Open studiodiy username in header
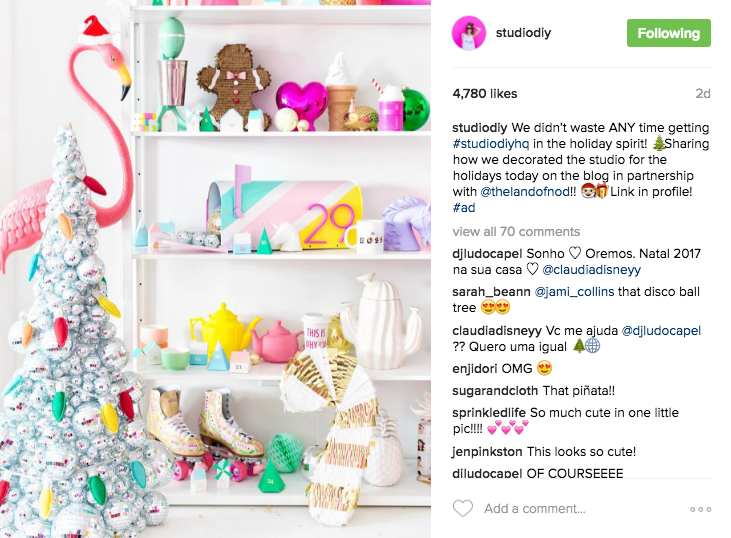This screenshot has width=731, height=538. coord(523,33)
